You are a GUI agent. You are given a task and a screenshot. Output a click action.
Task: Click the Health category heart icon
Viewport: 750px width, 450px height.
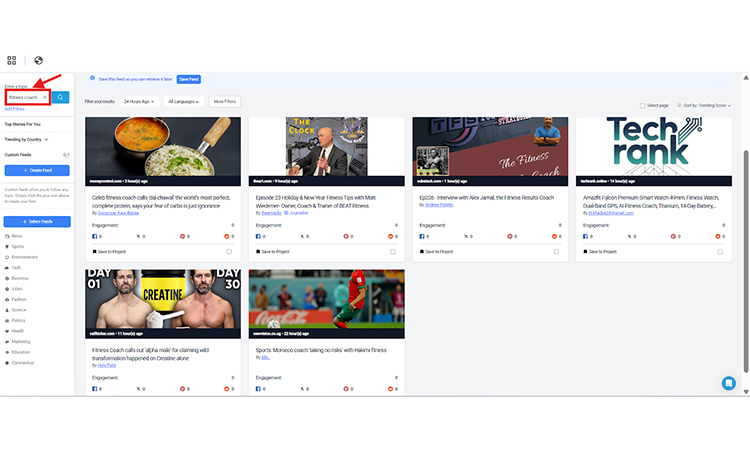(x=7, y=331)
